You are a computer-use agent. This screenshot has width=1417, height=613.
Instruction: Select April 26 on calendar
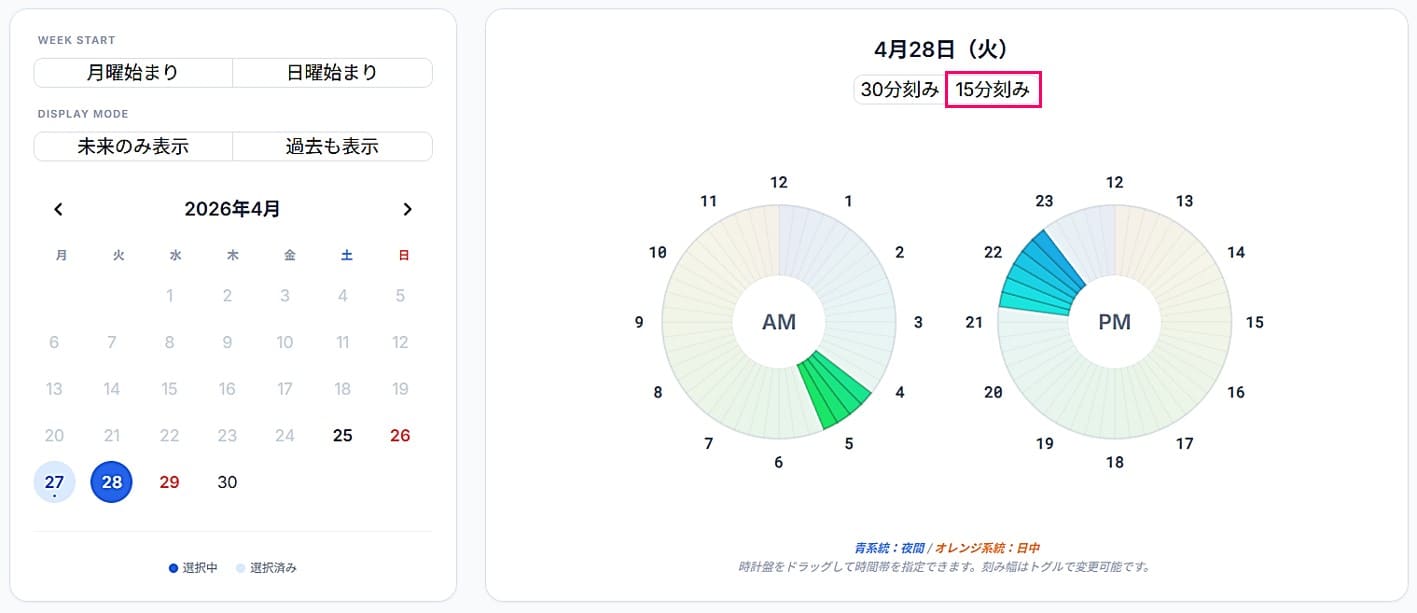tap(400, 435)
